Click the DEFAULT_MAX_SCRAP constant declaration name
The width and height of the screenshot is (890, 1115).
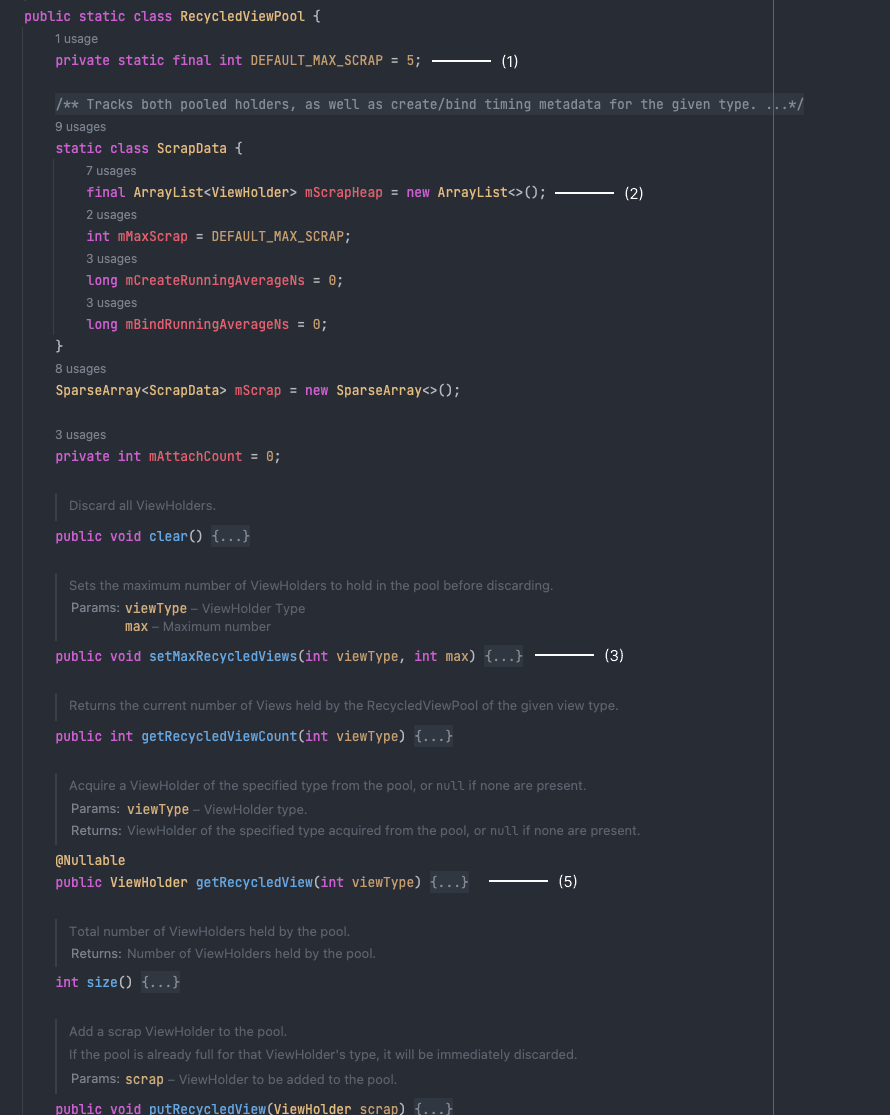point(316,60)
